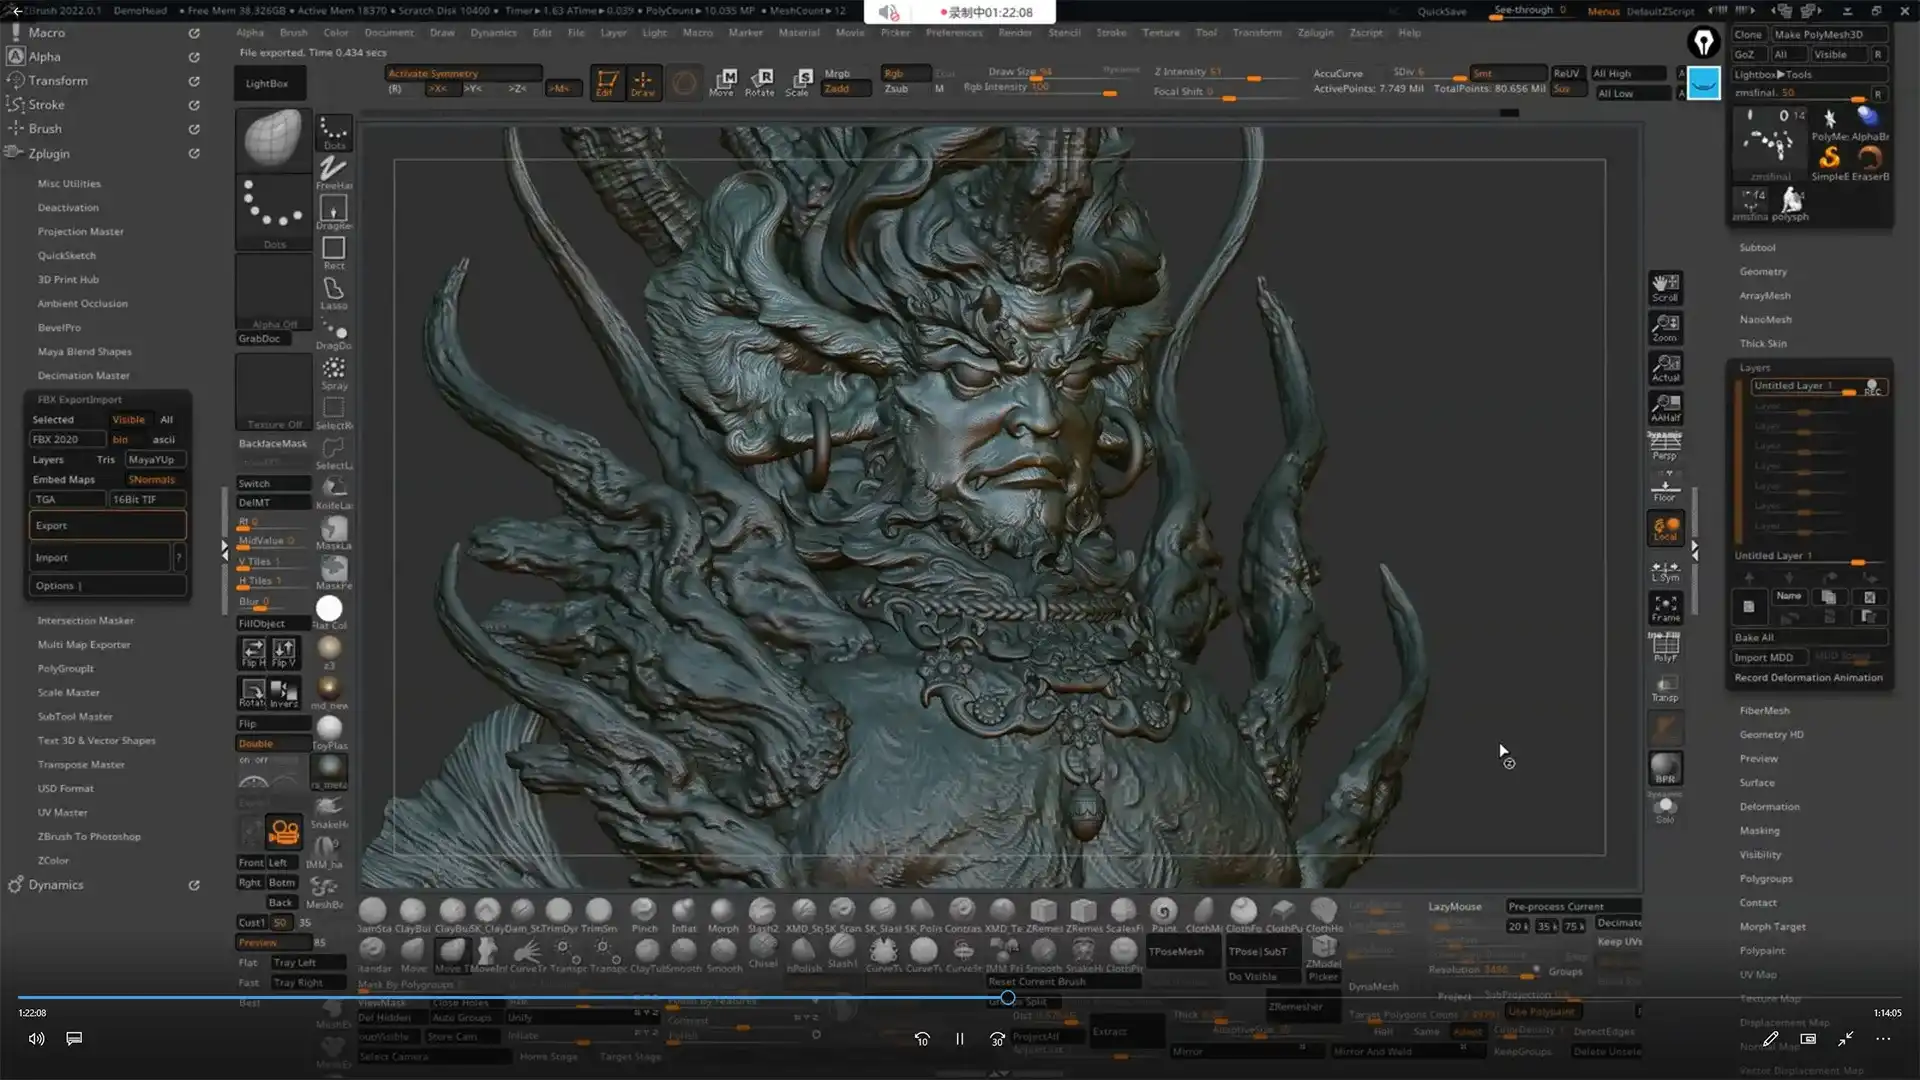
Task: Pause the video playback
Action: [x=959, y=1039]
